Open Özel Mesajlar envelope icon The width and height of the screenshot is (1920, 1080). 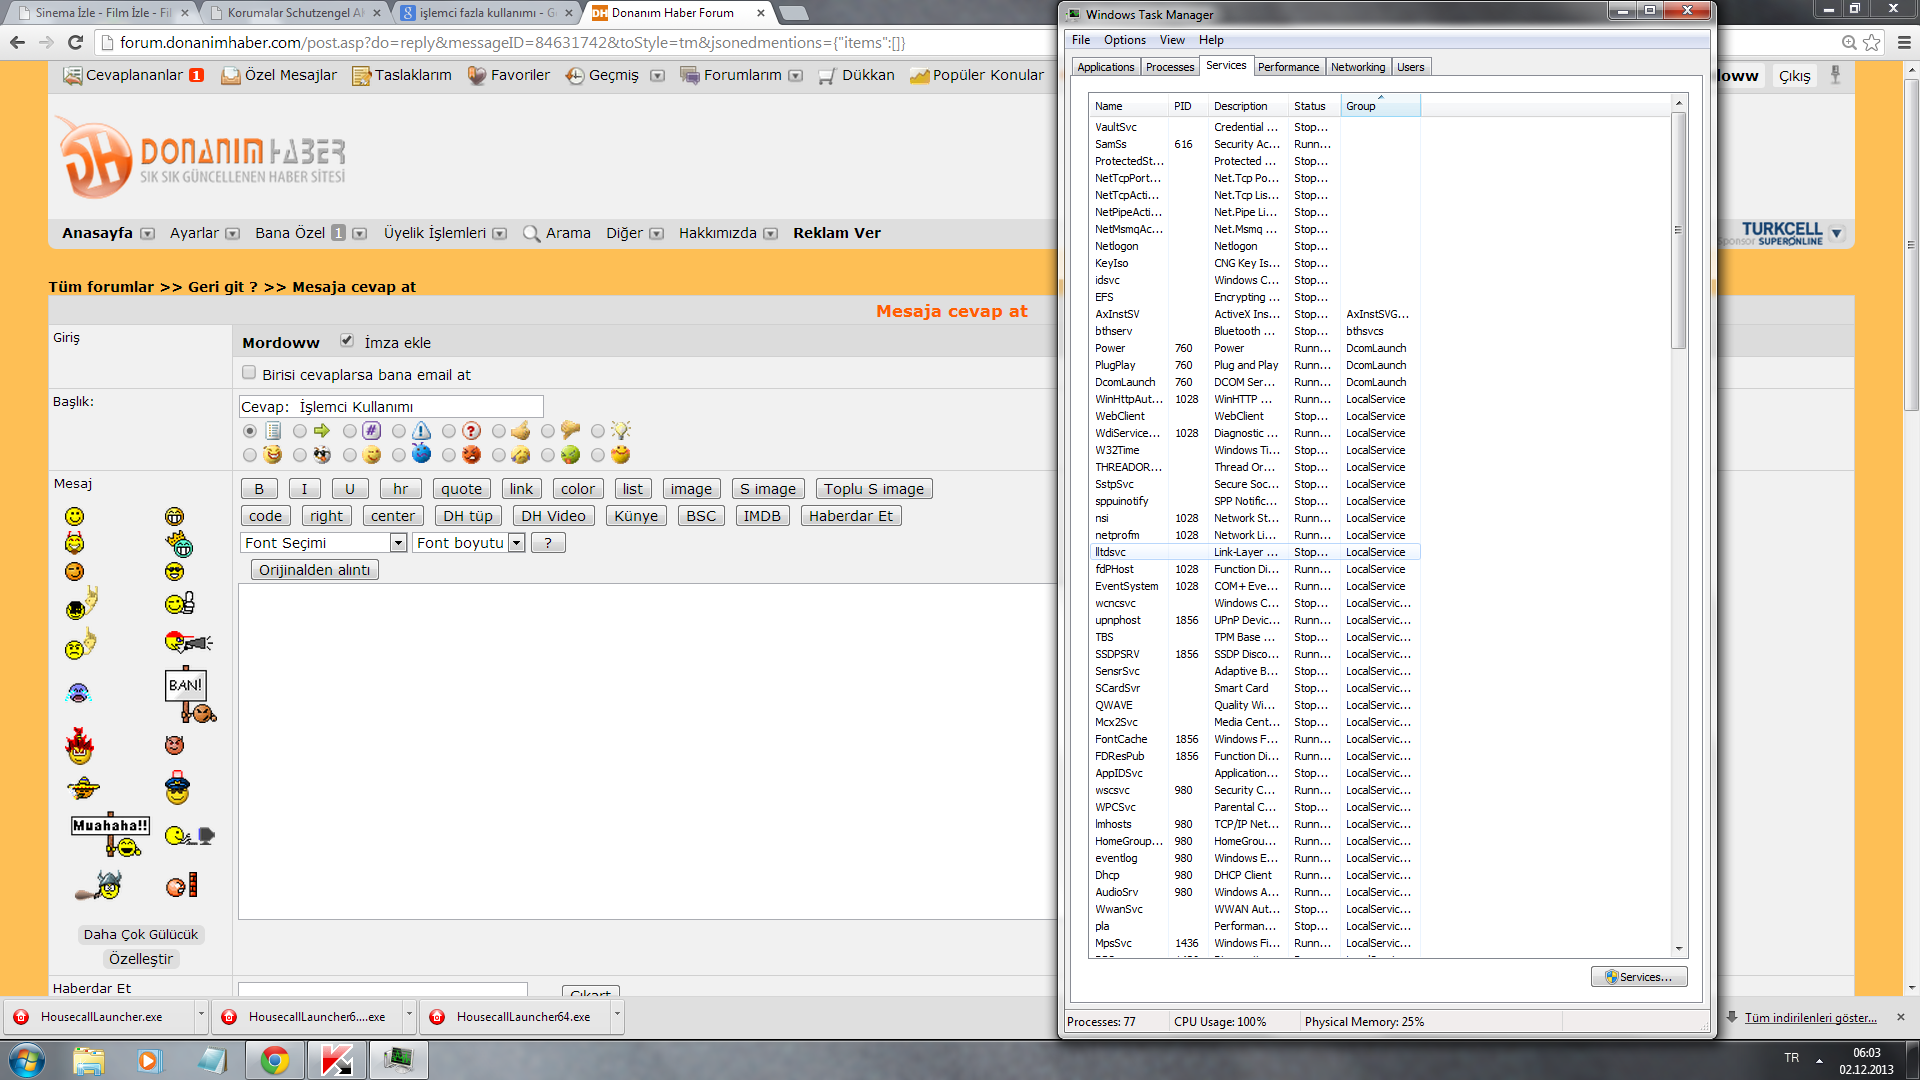click(231, 75)
